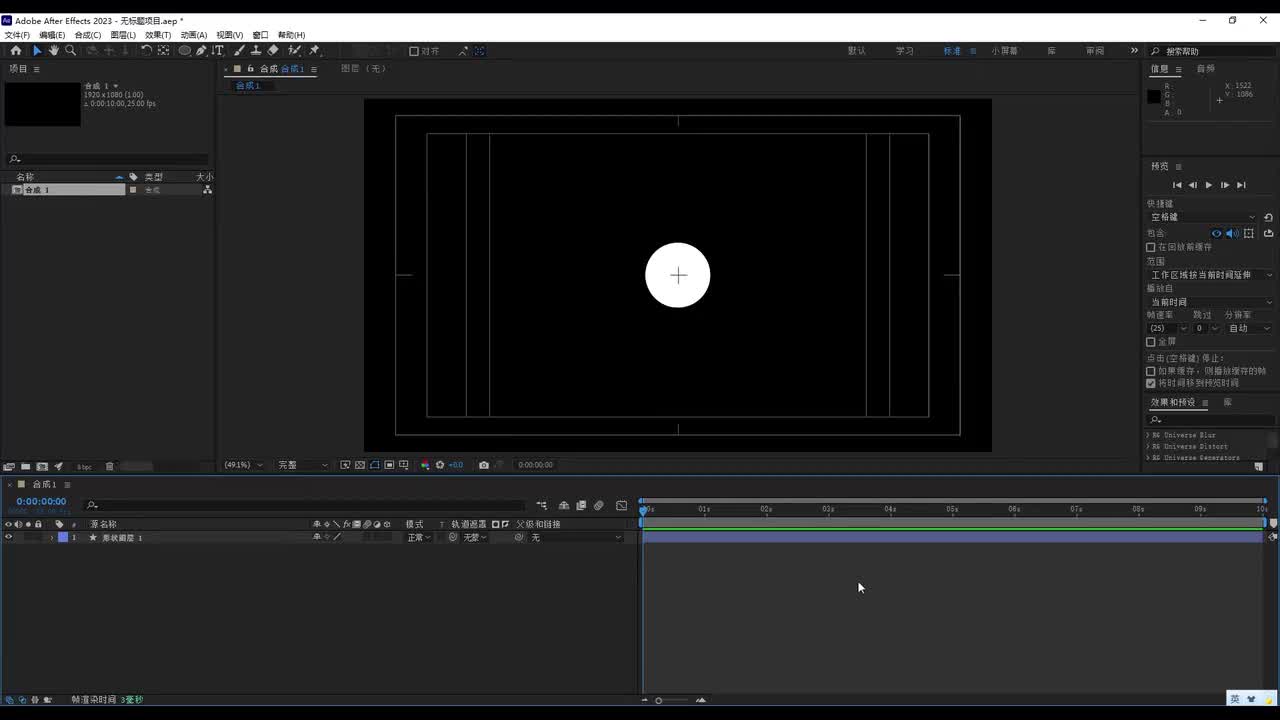Open the 文件(F) menu
The image size is (1280, 720).
[x=17, y=35]
